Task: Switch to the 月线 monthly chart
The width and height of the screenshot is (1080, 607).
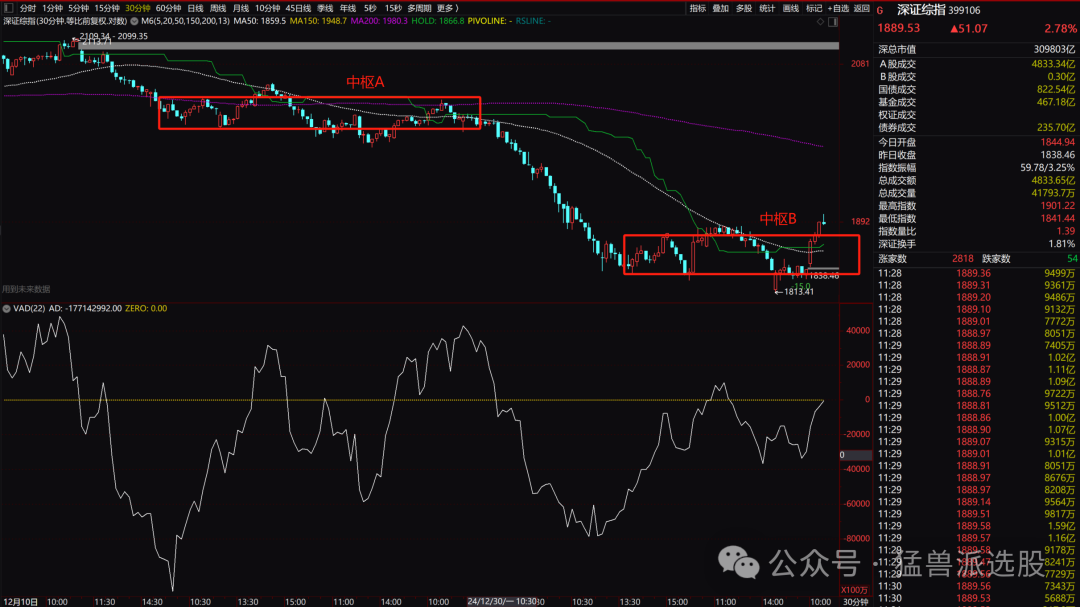Action: coord(240,8)
